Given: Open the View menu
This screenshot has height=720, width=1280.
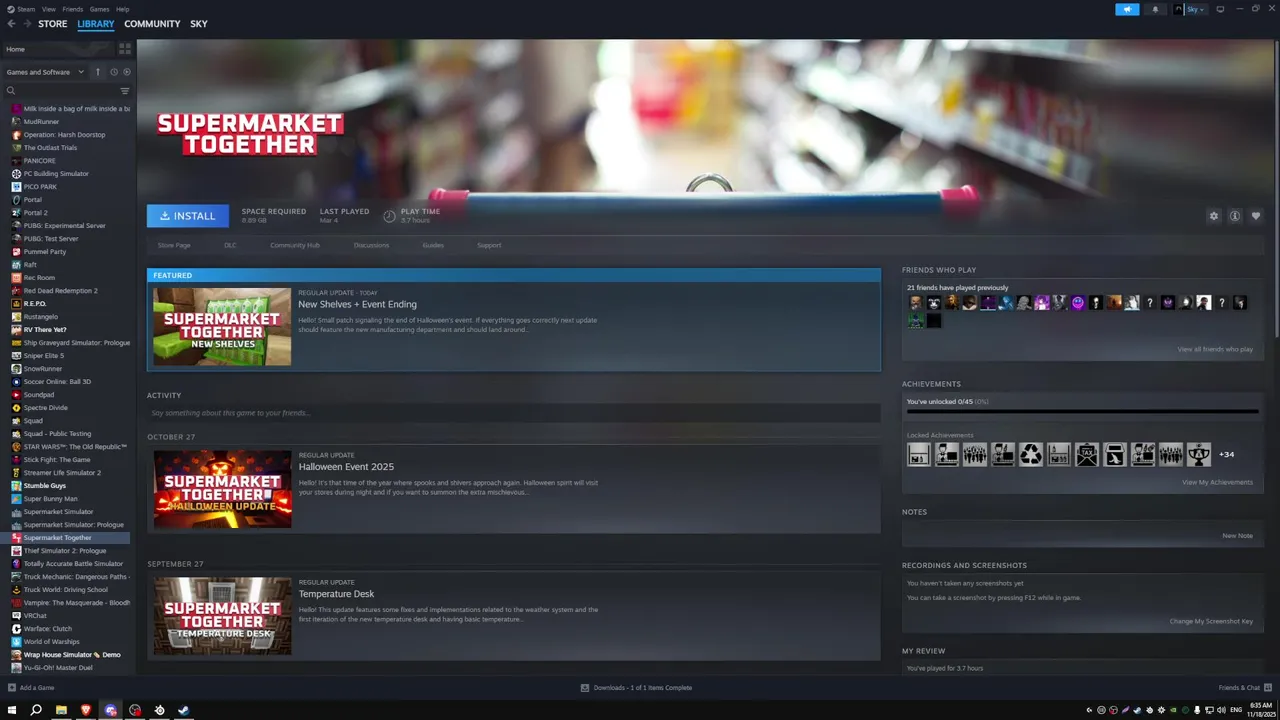Looking at the screenshot, I should (x=48, y=9).
